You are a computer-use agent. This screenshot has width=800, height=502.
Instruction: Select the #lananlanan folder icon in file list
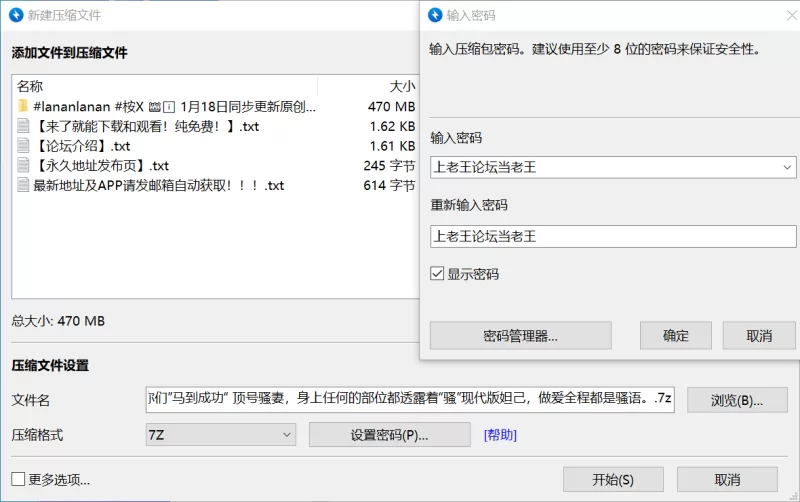pyautogui.click(x=23, y=106)
